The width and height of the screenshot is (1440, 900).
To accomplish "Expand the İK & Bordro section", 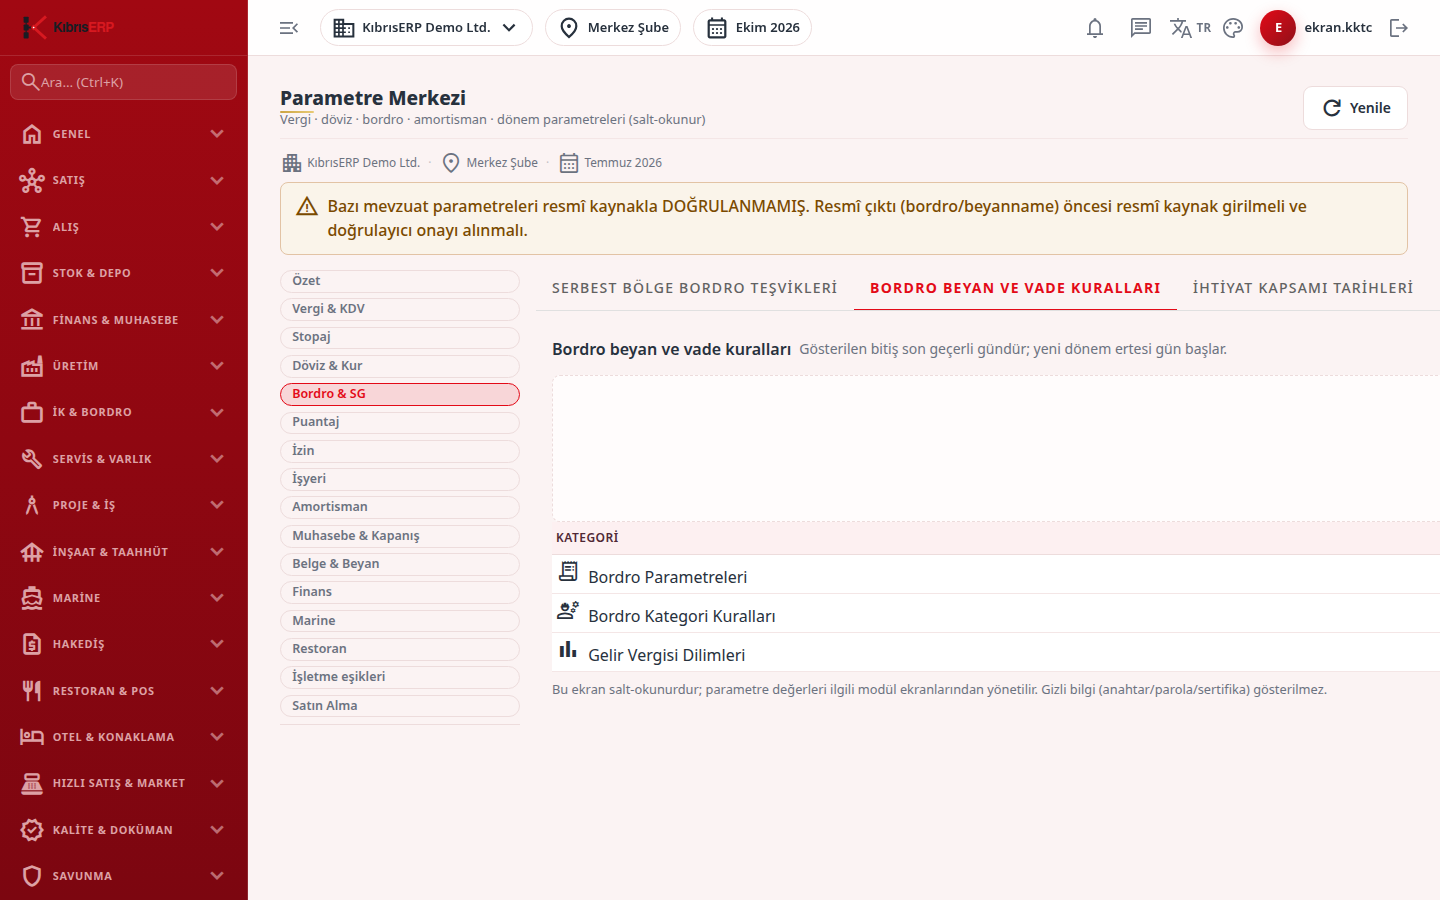I will click(124, 412).
